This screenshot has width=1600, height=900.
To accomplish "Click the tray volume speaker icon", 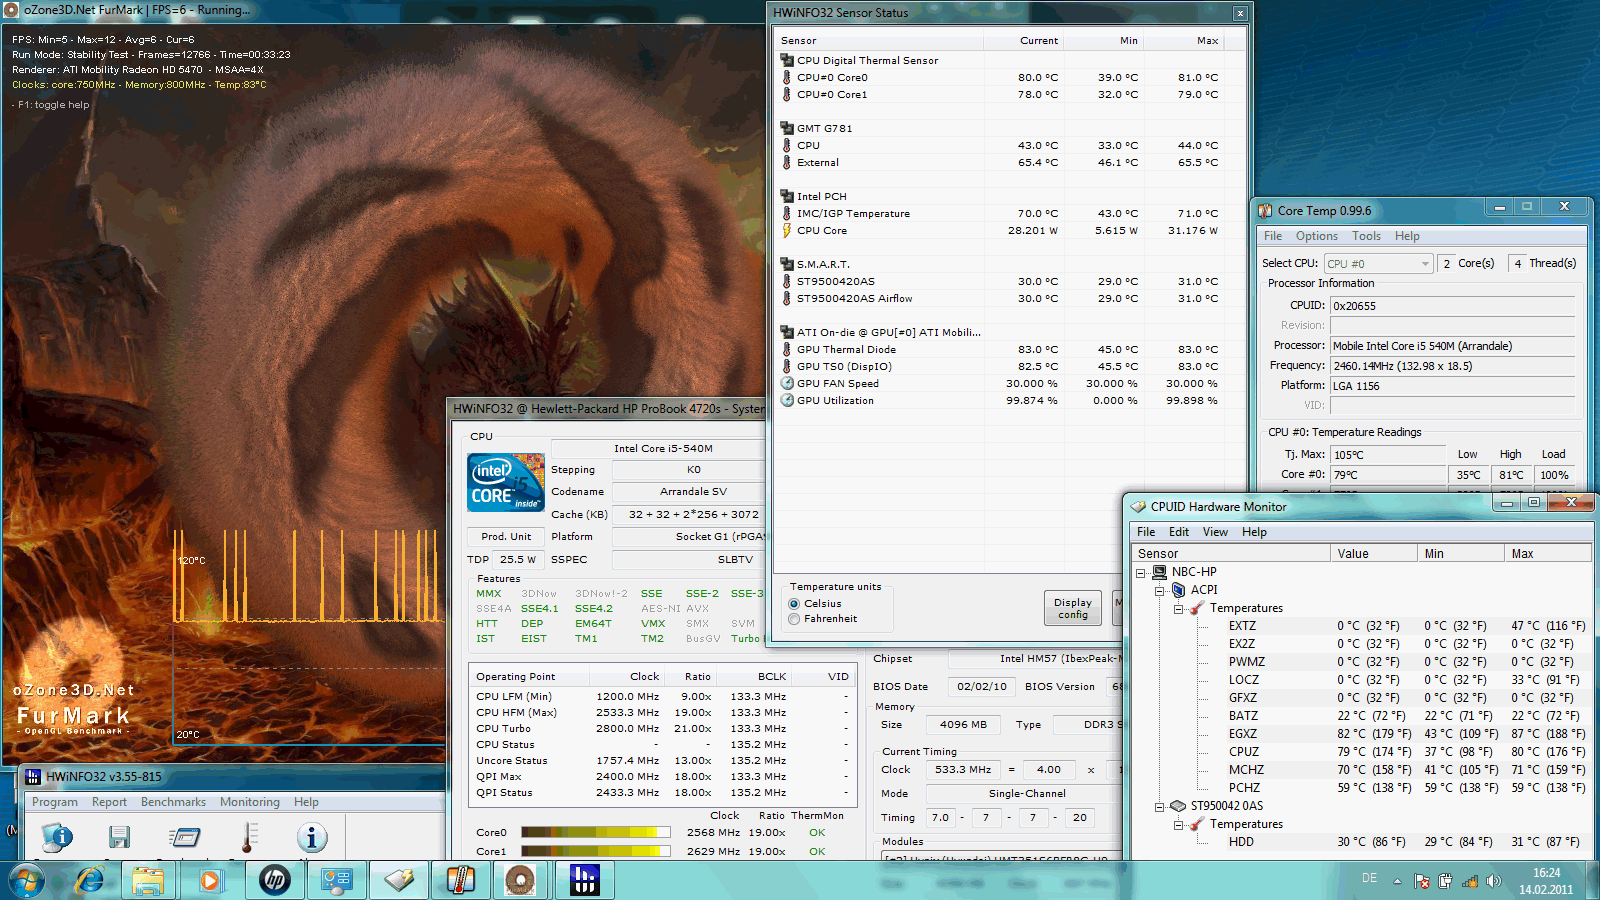I will coord(1494,881).
